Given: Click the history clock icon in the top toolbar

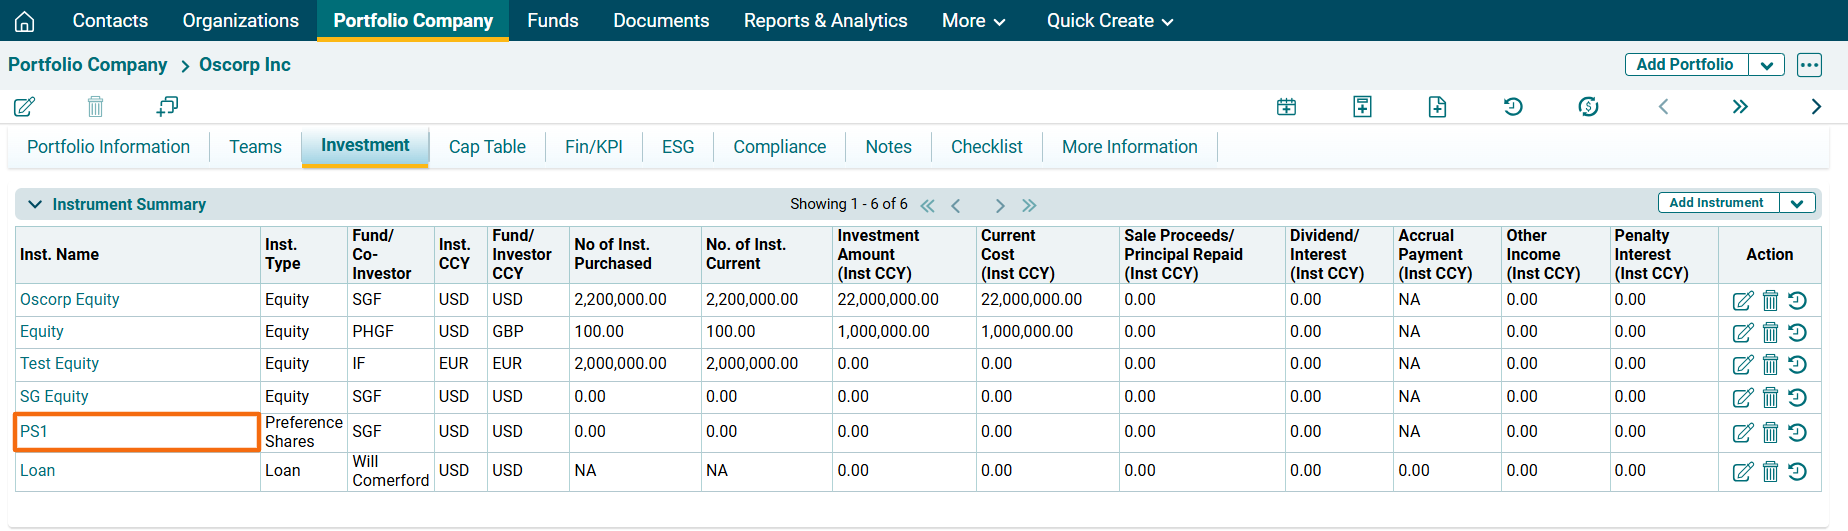Looking at the screenshot, I should tap(1513, 106).
